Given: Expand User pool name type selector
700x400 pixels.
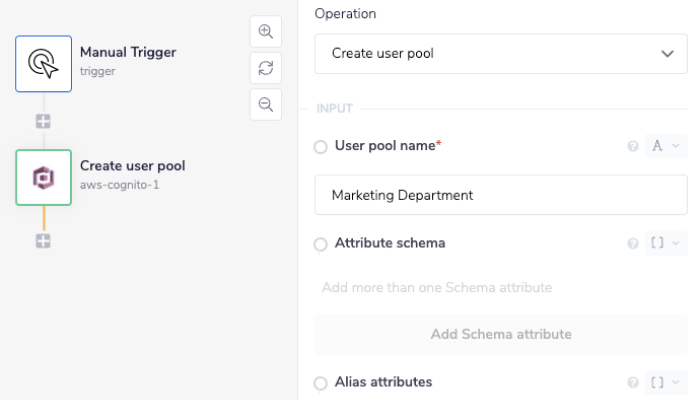Looking at the screenshot, I should pyautogui.click(x=666, y=146).
